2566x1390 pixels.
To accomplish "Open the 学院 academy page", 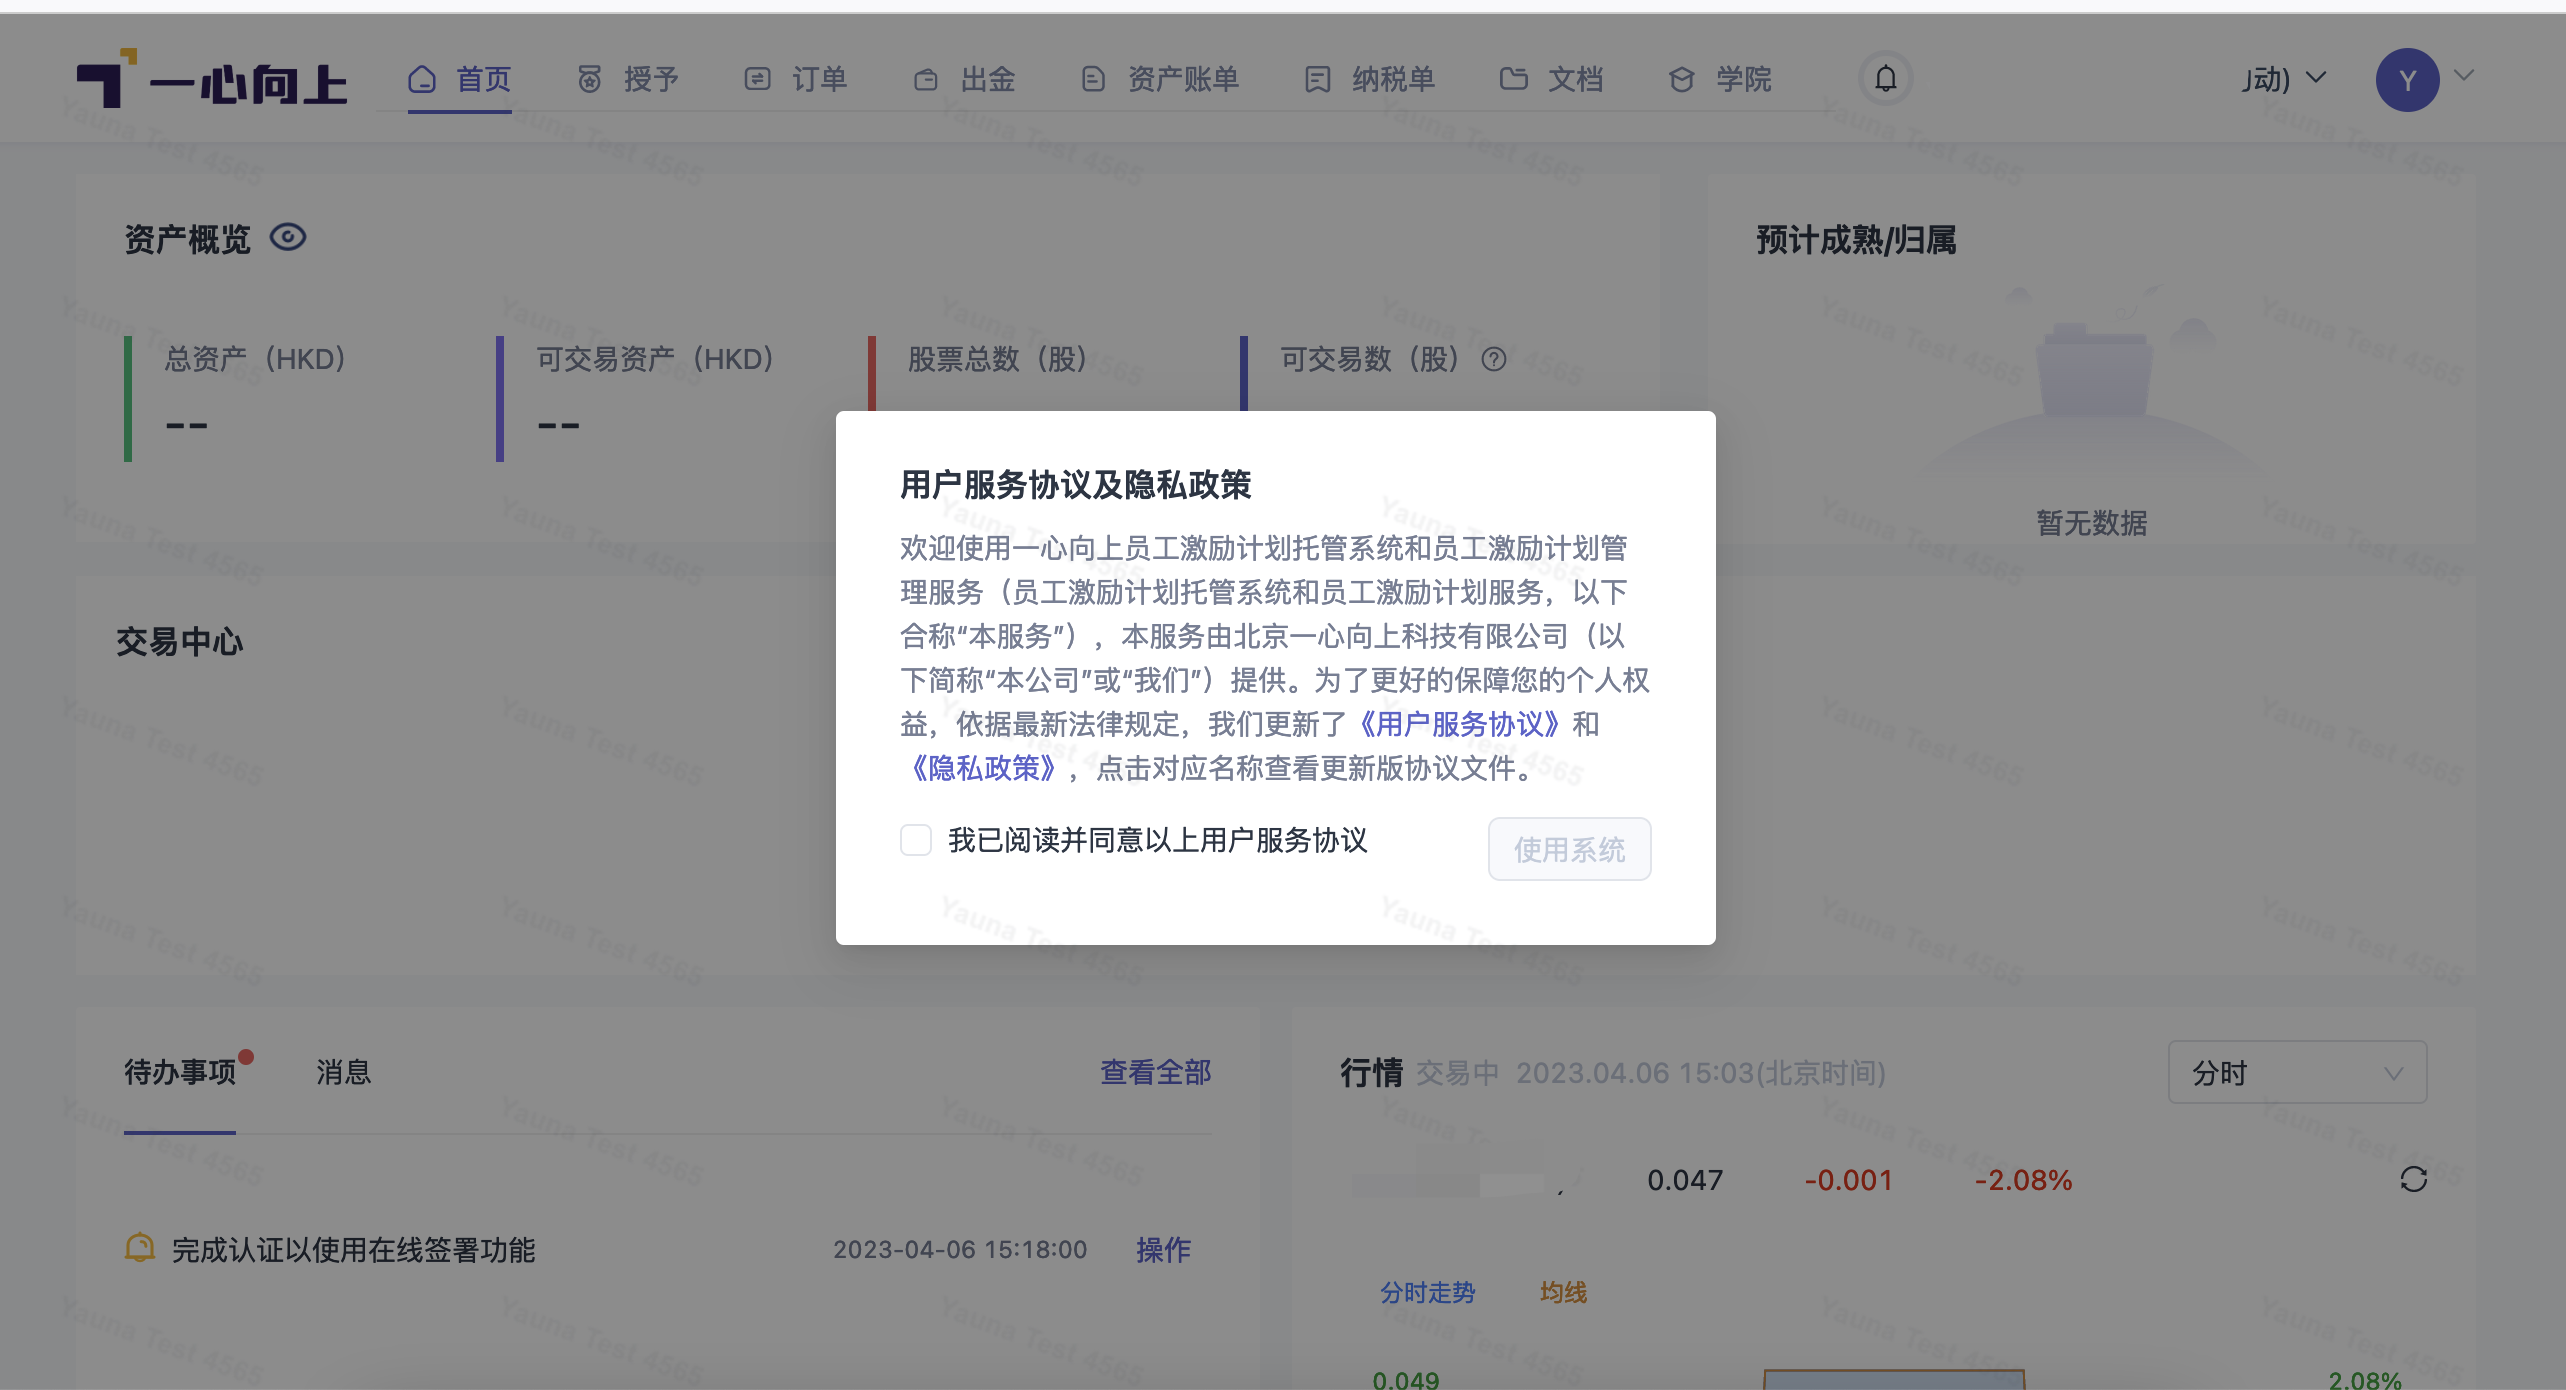I will [1720, 79].
